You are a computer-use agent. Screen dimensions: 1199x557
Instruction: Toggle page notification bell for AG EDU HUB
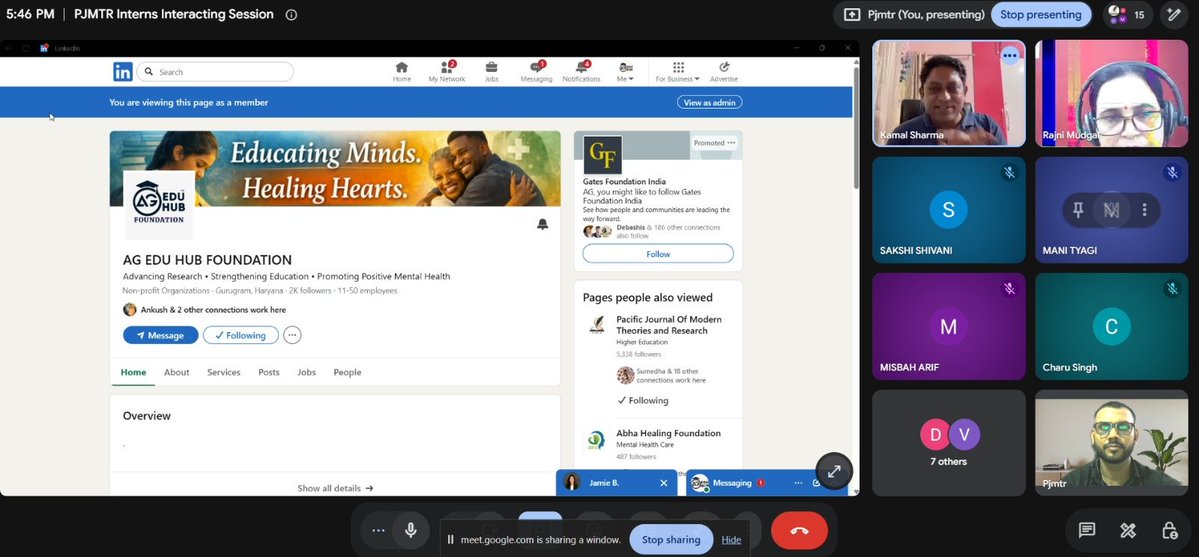click(542, 224)
